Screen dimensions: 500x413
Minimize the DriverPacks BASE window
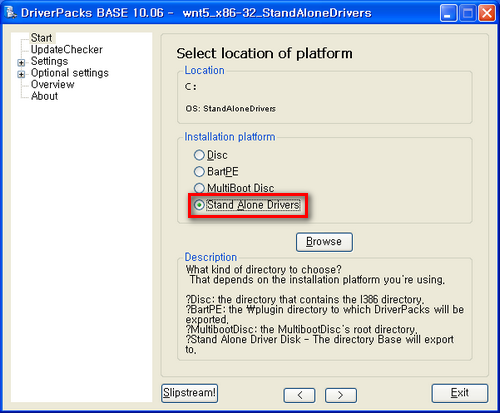pyautogui.click(x=448, y=13)
